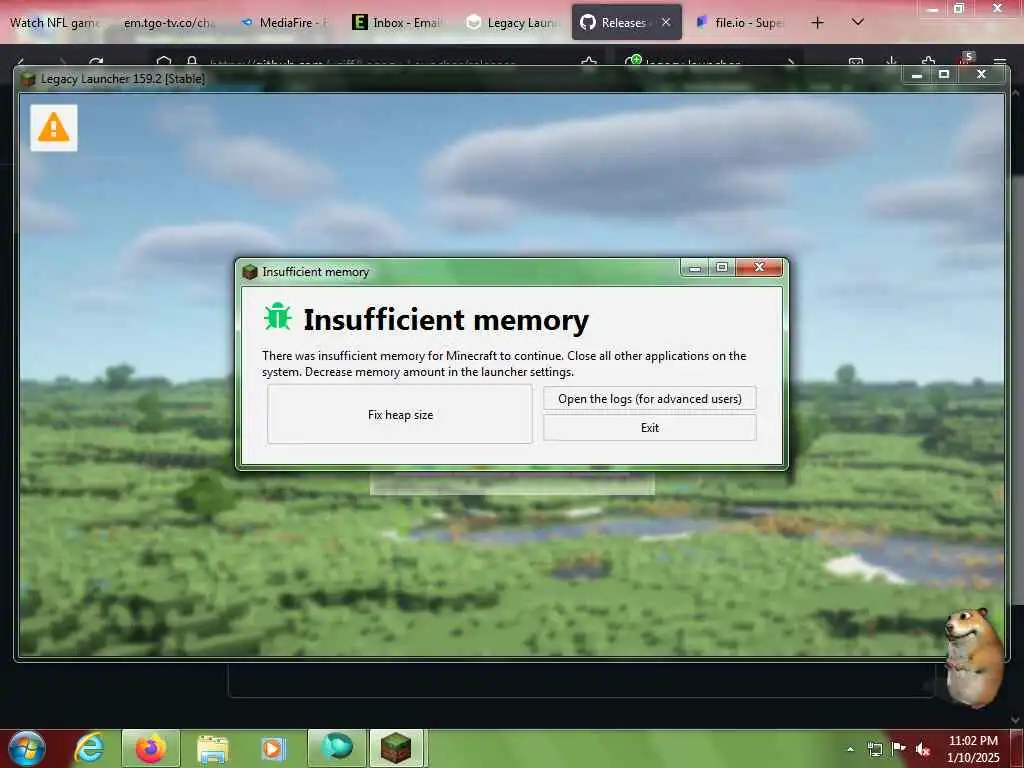Click Exit in Insufficient memory dialog
Screen dimensions: 1024x768
649,428
